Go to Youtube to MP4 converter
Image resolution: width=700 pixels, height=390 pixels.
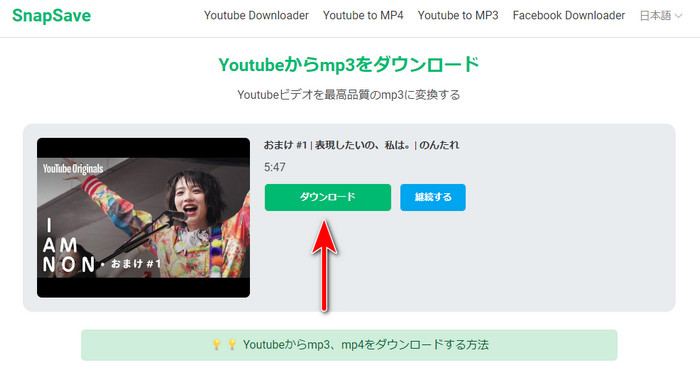point(363,16)
